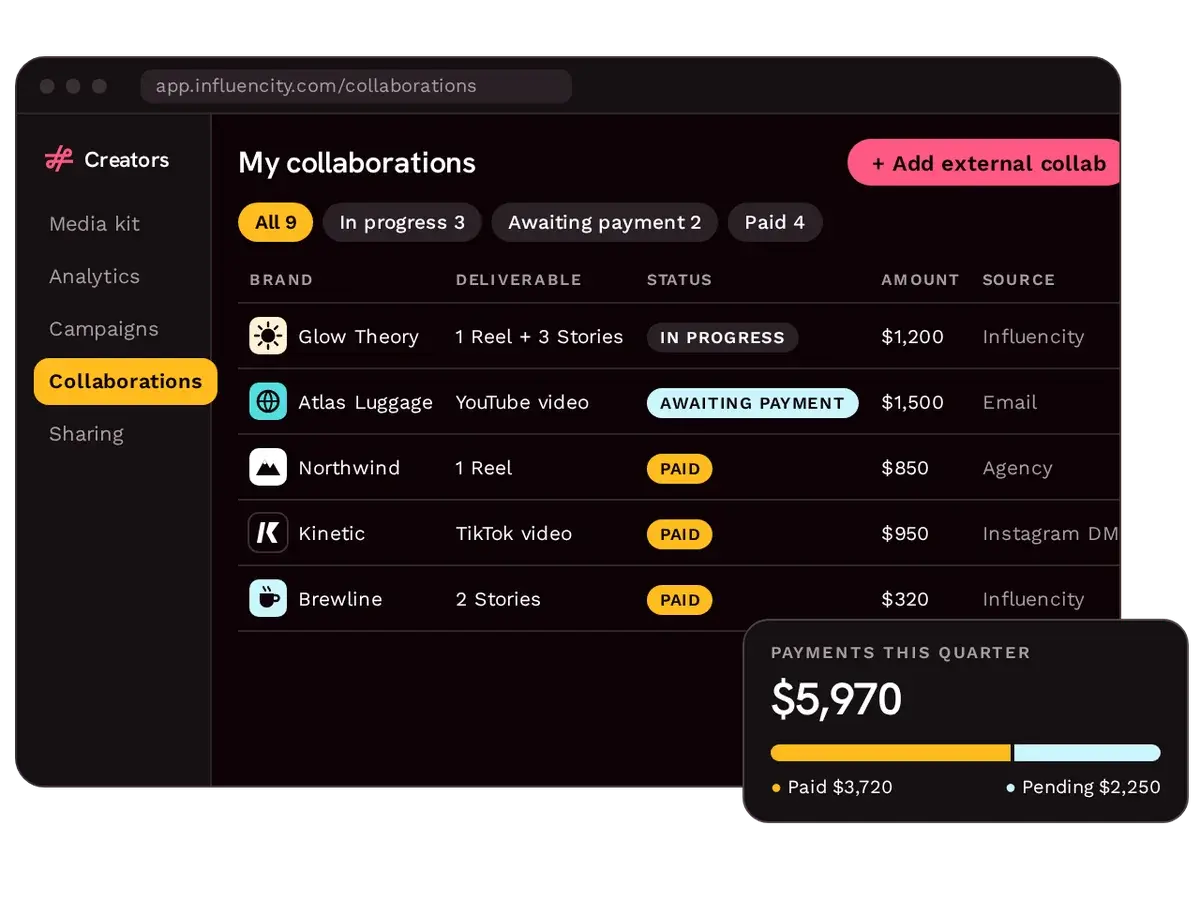Click the Instagram DM source cell
The image size is (1200, 900).
click(x=1050, y=534)
